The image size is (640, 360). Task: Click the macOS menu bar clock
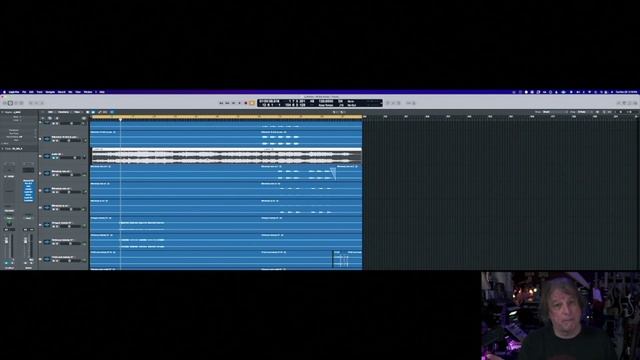point(627,92)
